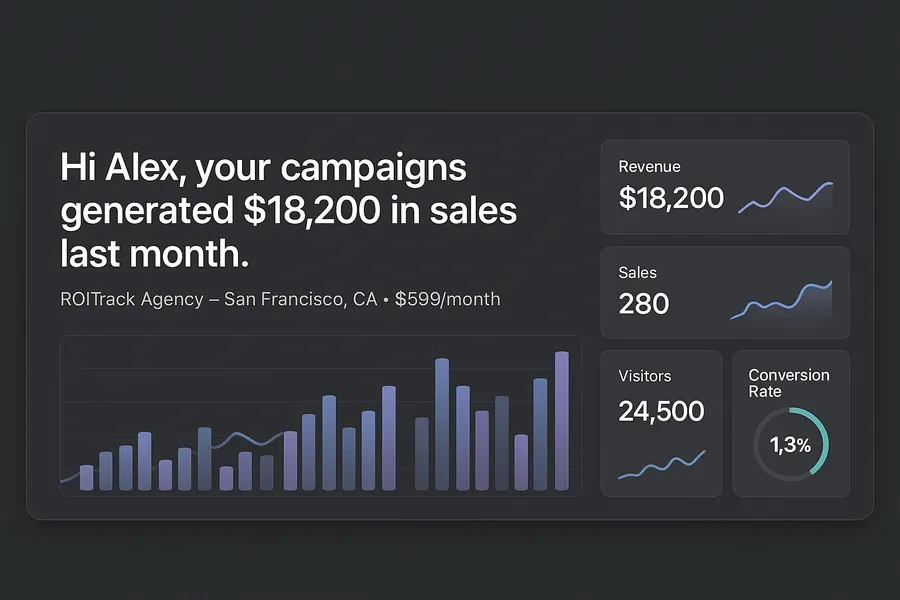Click the Sales sparkline chart
This screenshot has width=900, height=600.
[x=781, y=300]
